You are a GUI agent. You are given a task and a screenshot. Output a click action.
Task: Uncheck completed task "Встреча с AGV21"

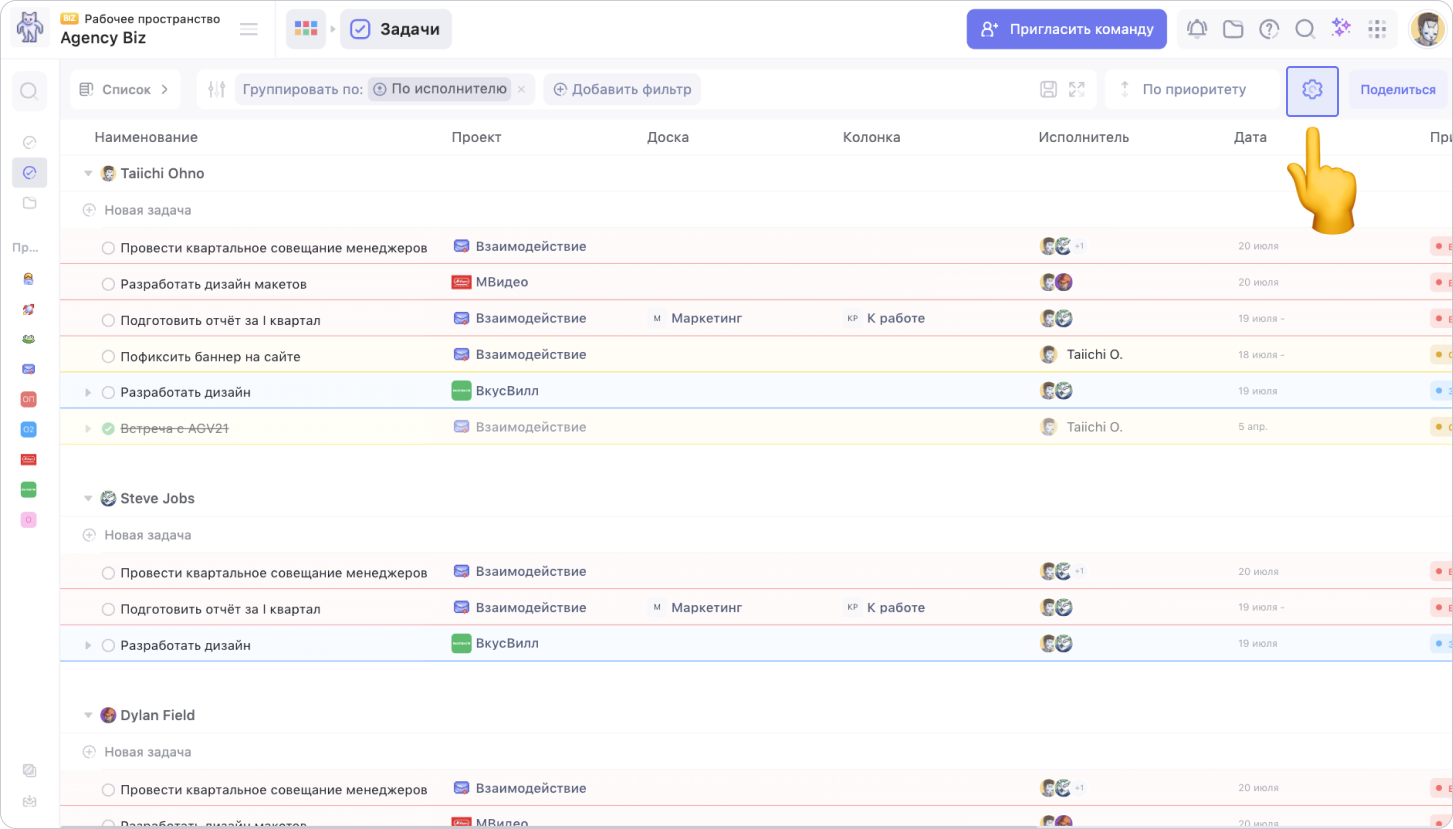[x=108, y=428]
